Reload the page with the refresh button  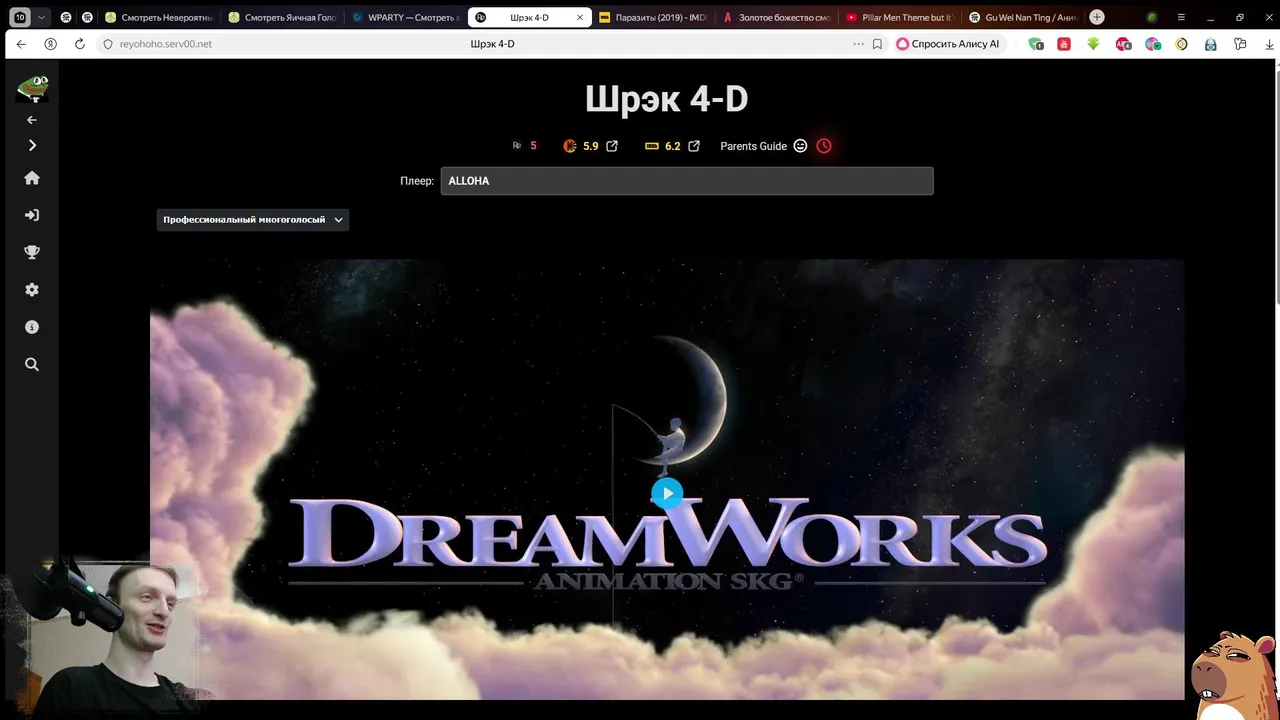(x=80, y=44)
